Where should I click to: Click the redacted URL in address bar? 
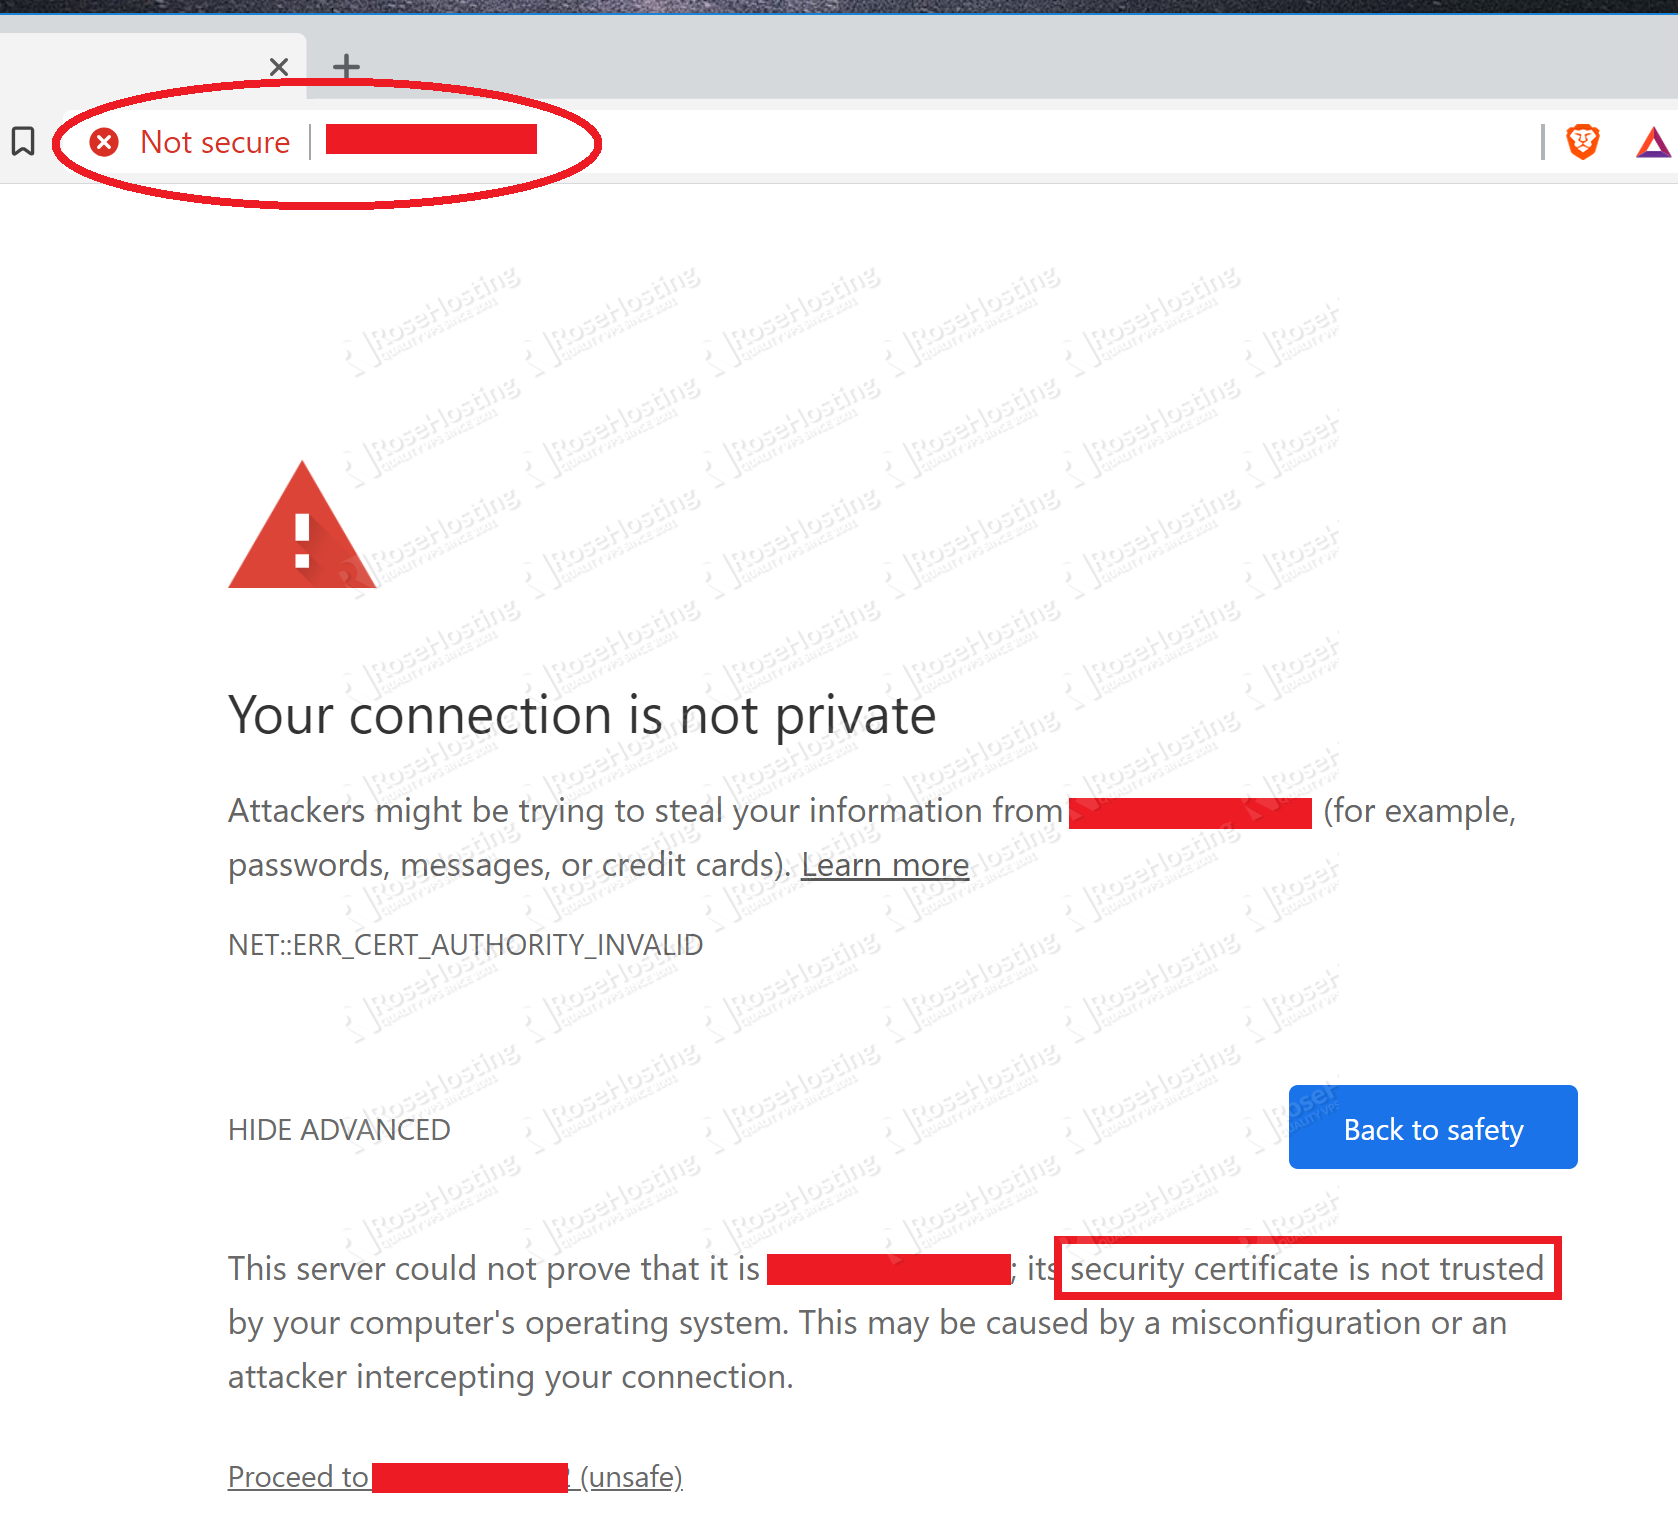click(431, 139)
